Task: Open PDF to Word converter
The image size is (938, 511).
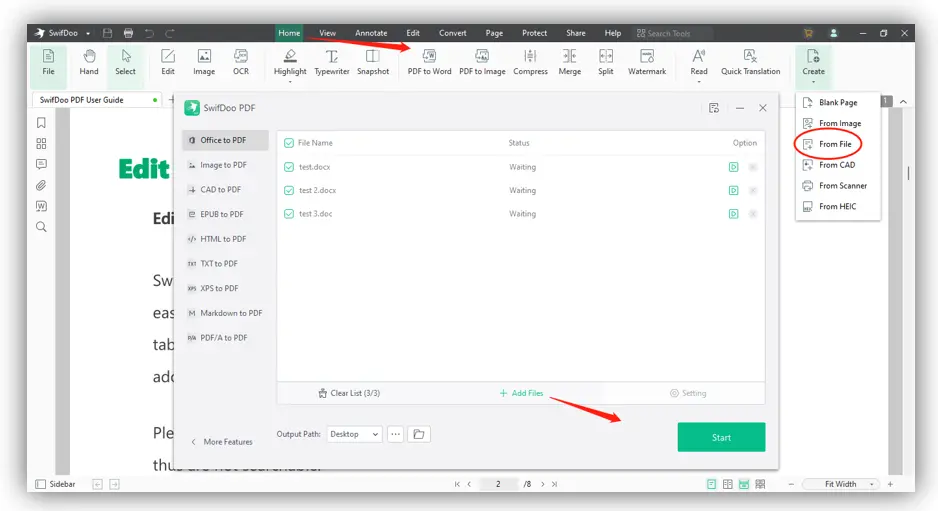Action: [430, 62]
